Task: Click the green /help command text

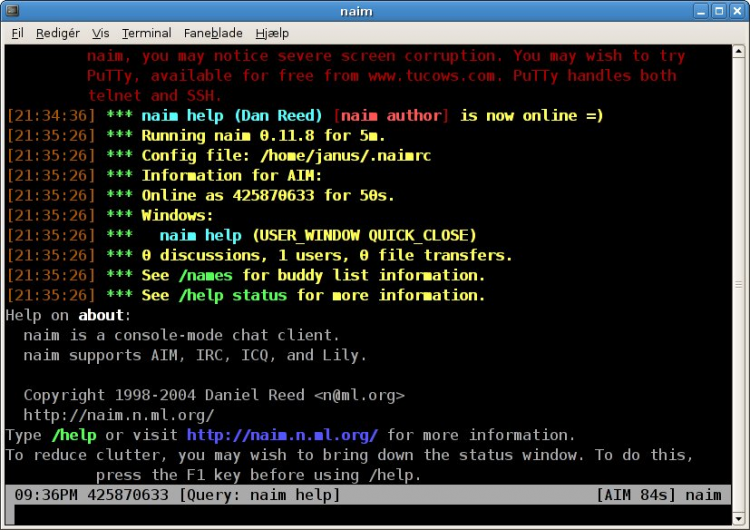Action: coord(74,435)
